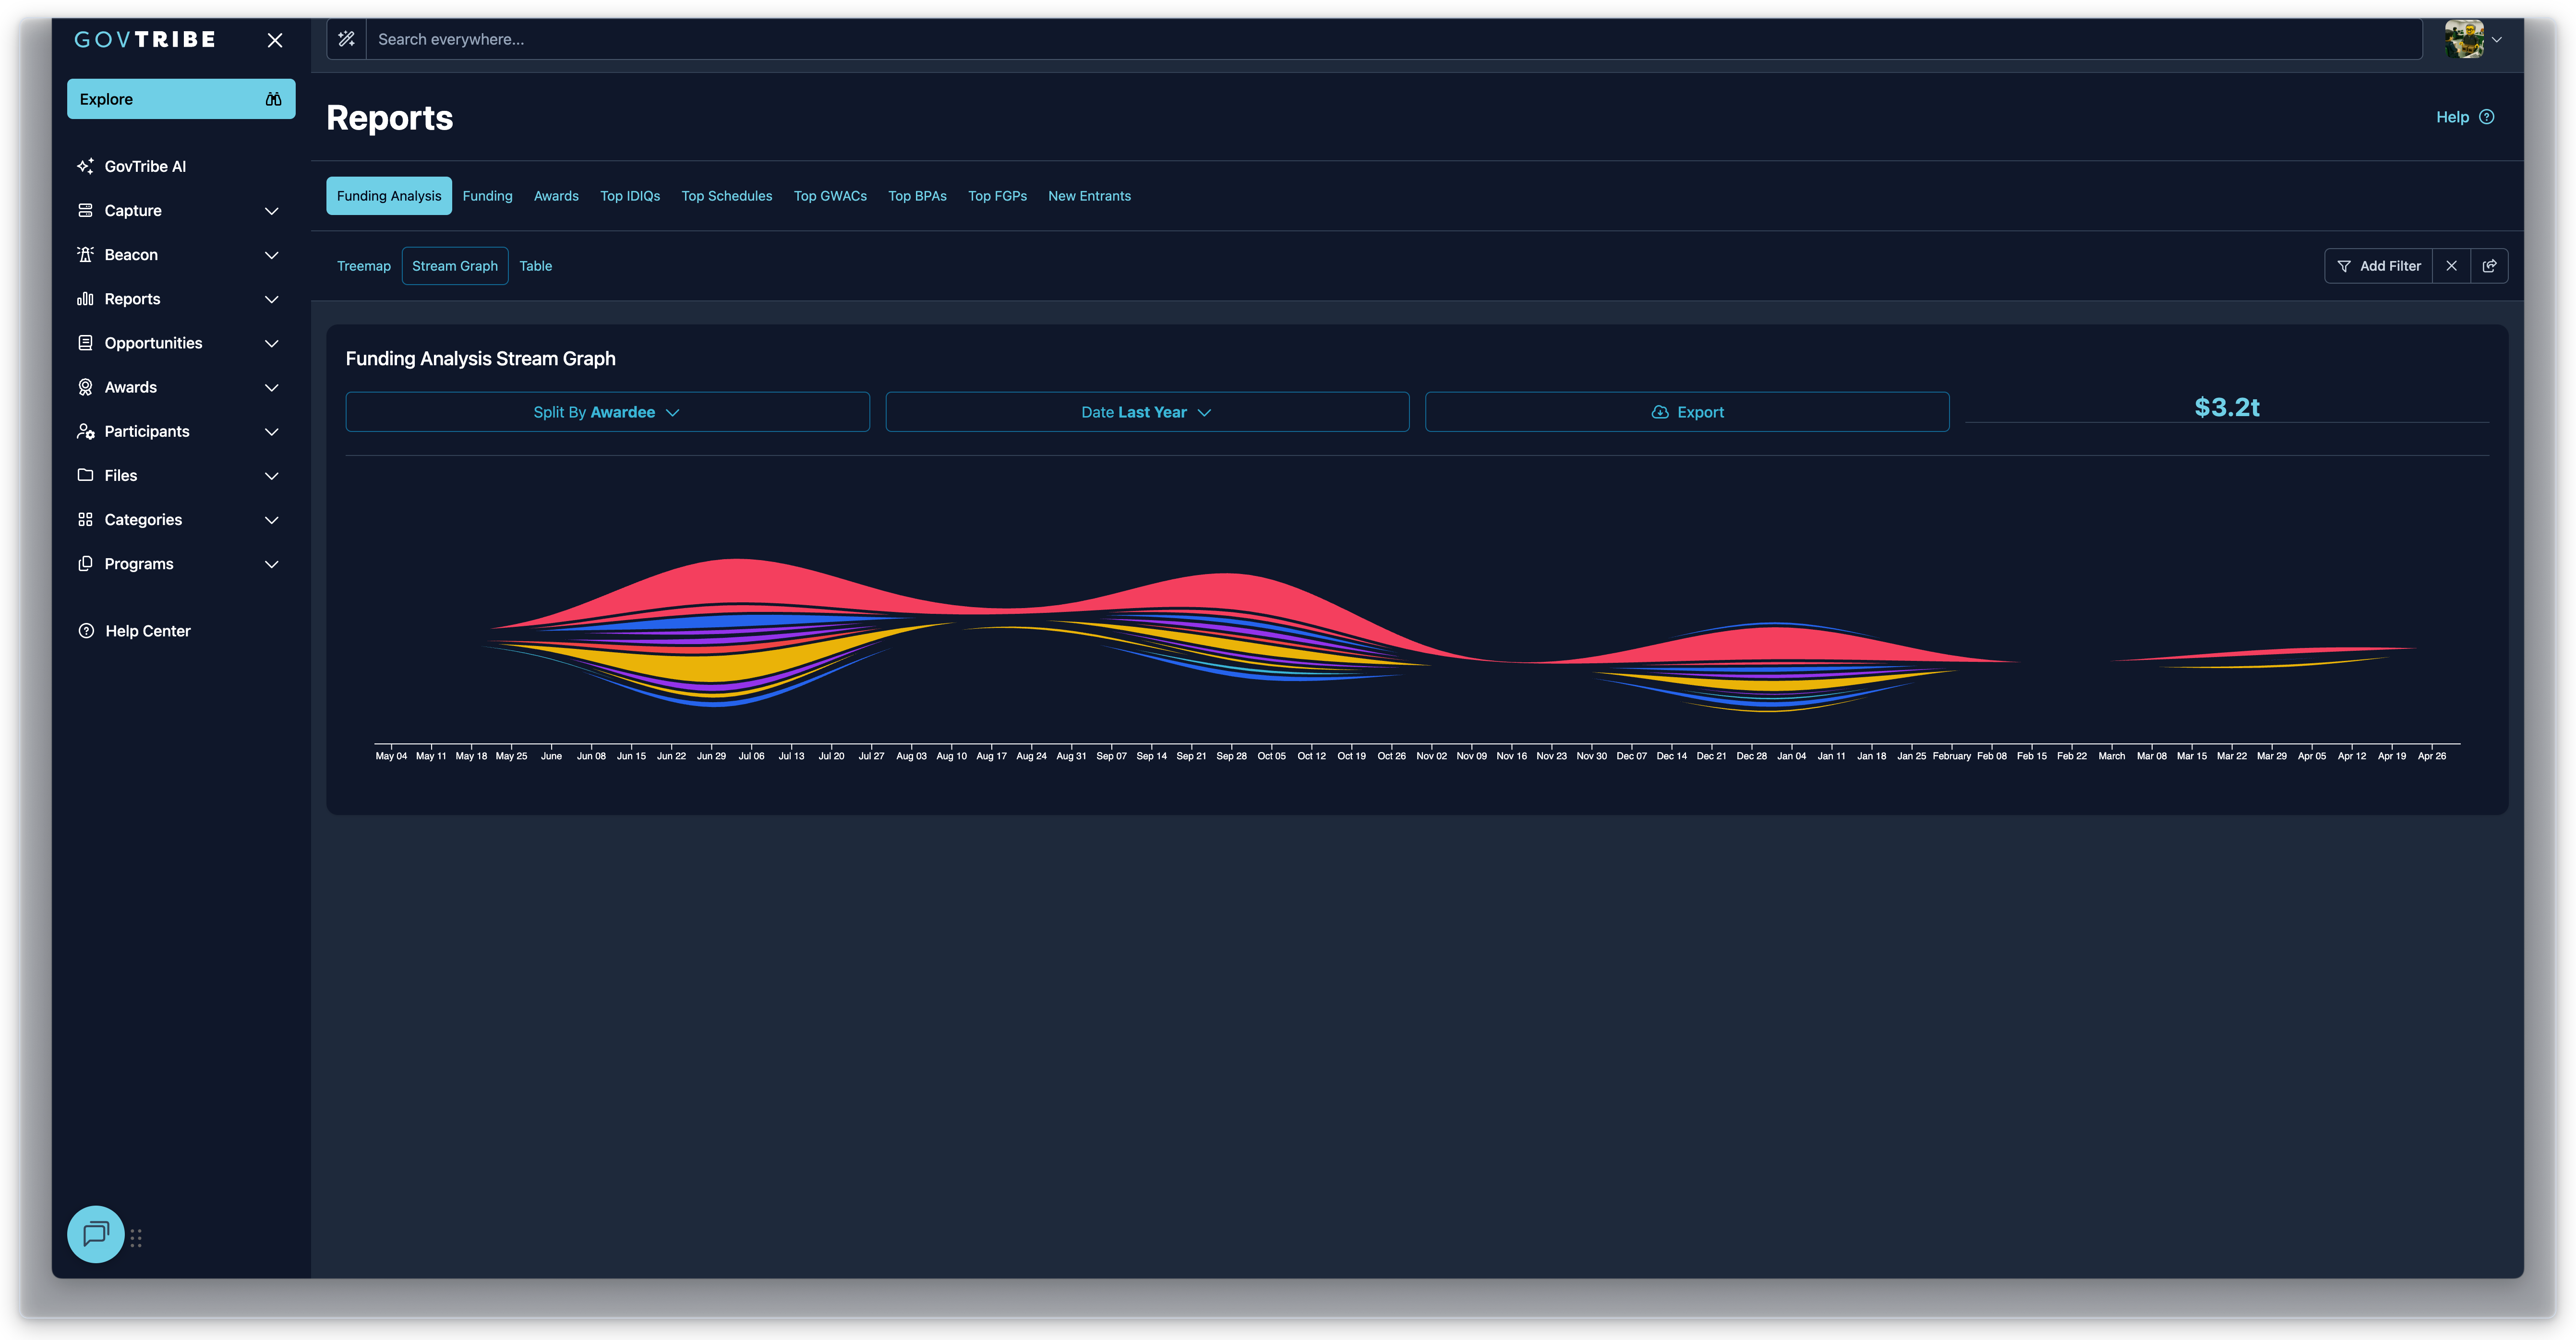
Task: Expand the Beacon menu chevron
Action: pyautogui.click(x=271, y=254)
